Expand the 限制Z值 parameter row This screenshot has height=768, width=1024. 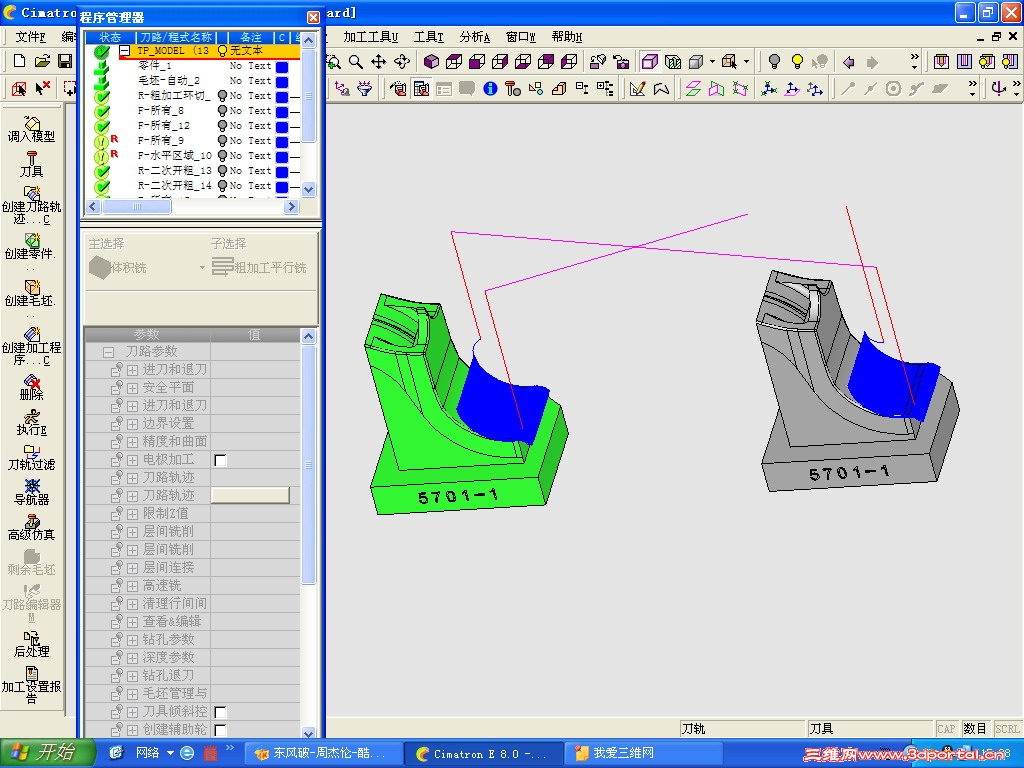pos(133,514)
